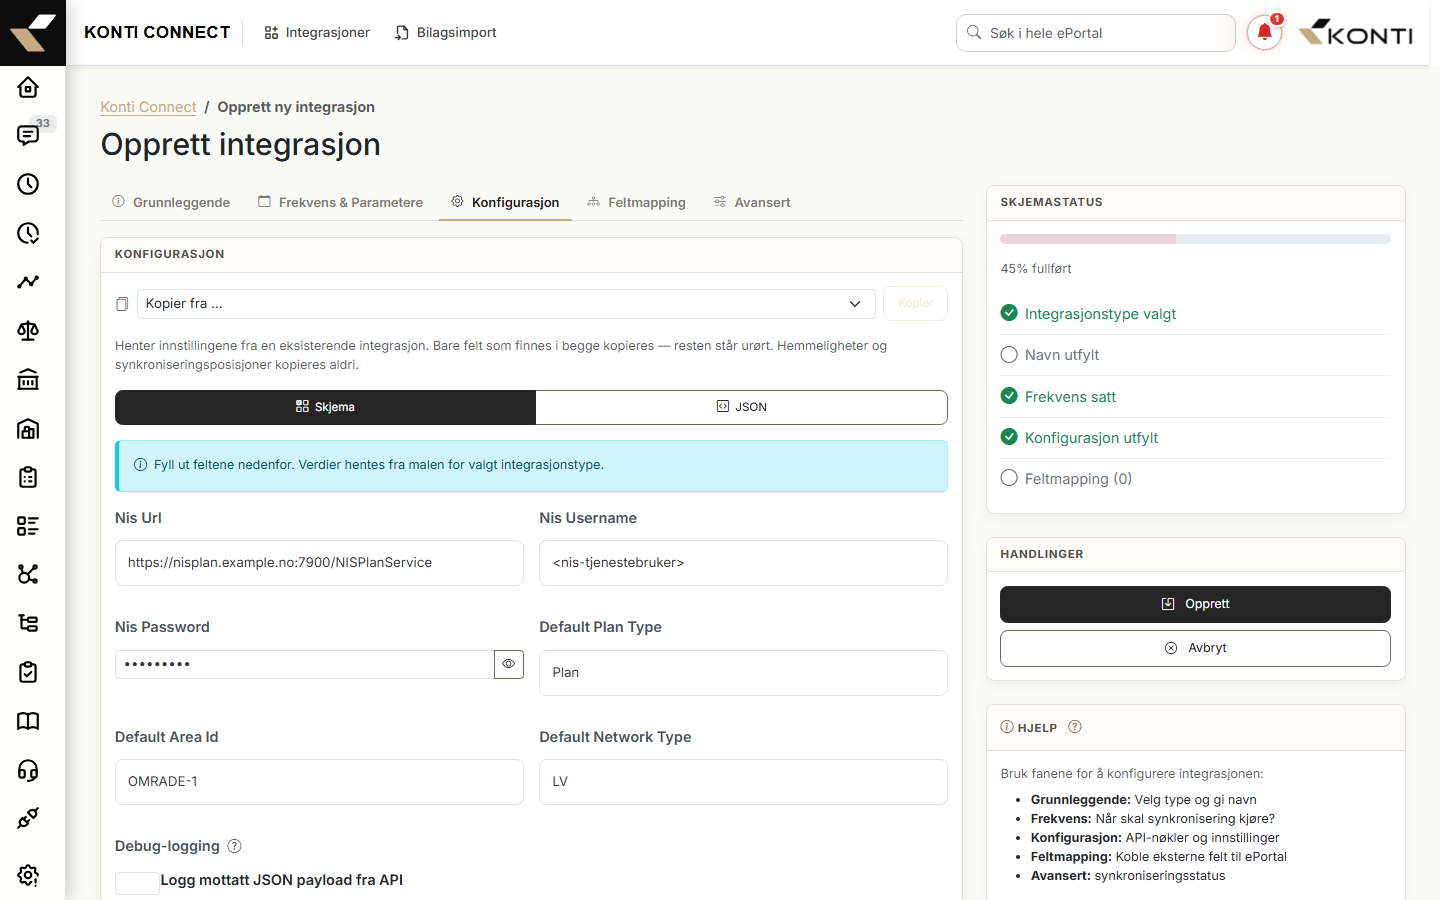
Task: Click the Integrasjonstype valgt status item
Action: click(x=1195, y=314)
